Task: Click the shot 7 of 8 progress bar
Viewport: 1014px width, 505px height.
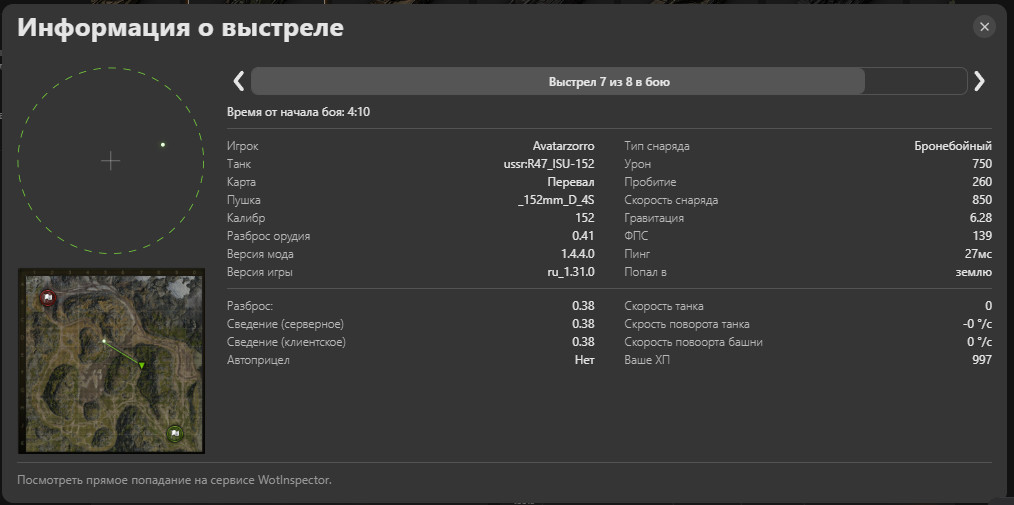Action: click(608, 82)
